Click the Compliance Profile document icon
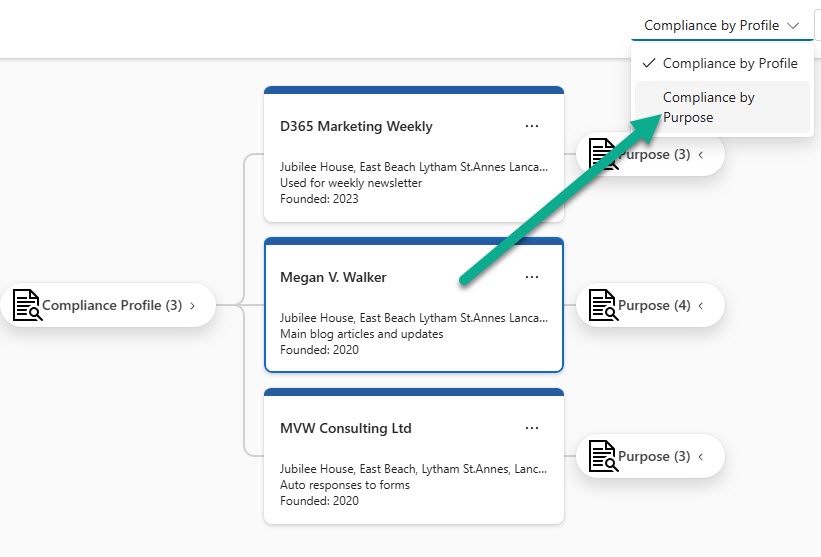Viewport: 821px width, 557px height. [x=26, y=305]
